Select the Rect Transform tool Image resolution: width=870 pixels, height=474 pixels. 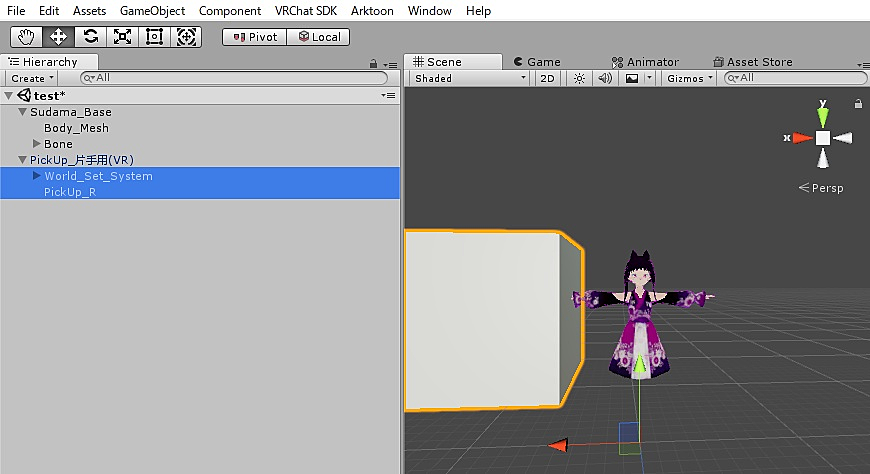pyautogui.click(x=154, y=37)
